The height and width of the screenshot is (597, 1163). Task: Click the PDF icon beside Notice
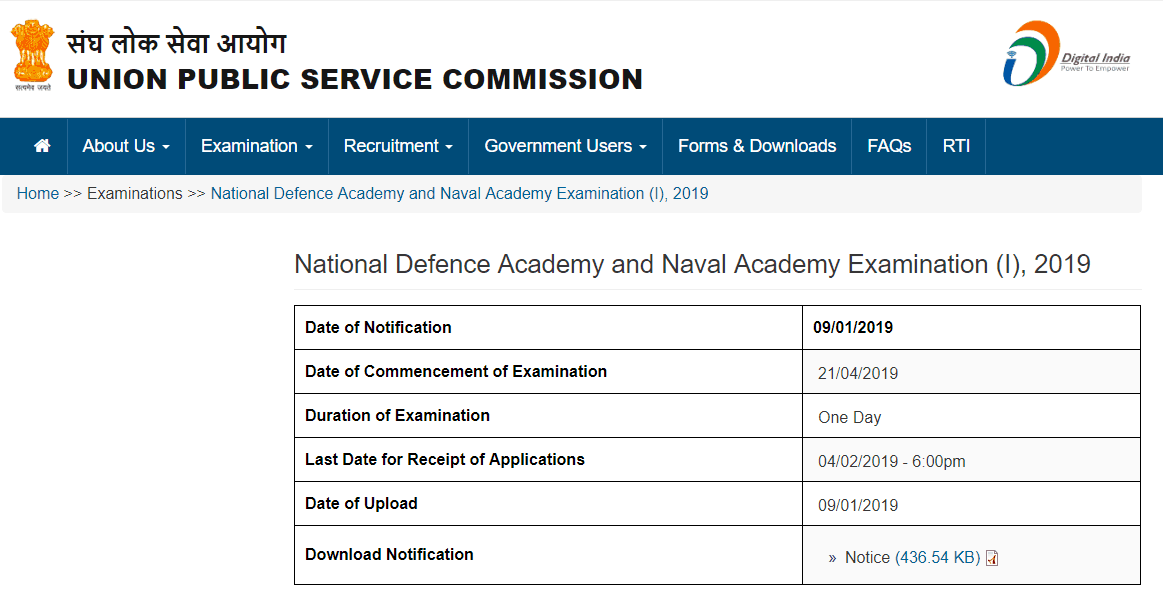coord(992,558)
